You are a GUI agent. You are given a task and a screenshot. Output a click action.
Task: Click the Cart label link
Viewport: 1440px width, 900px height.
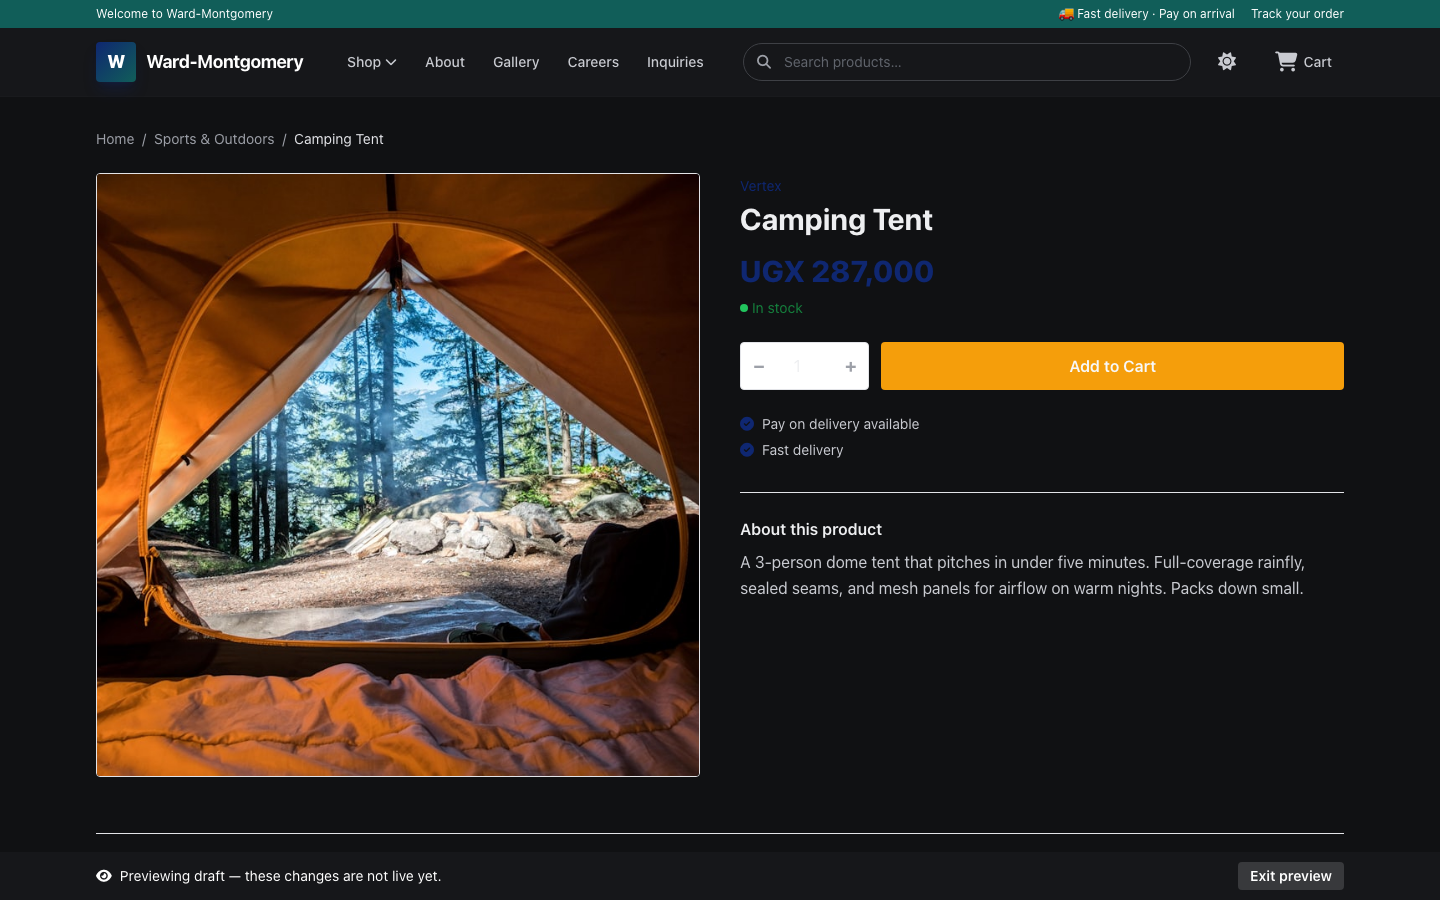[x=1317, y=62]
